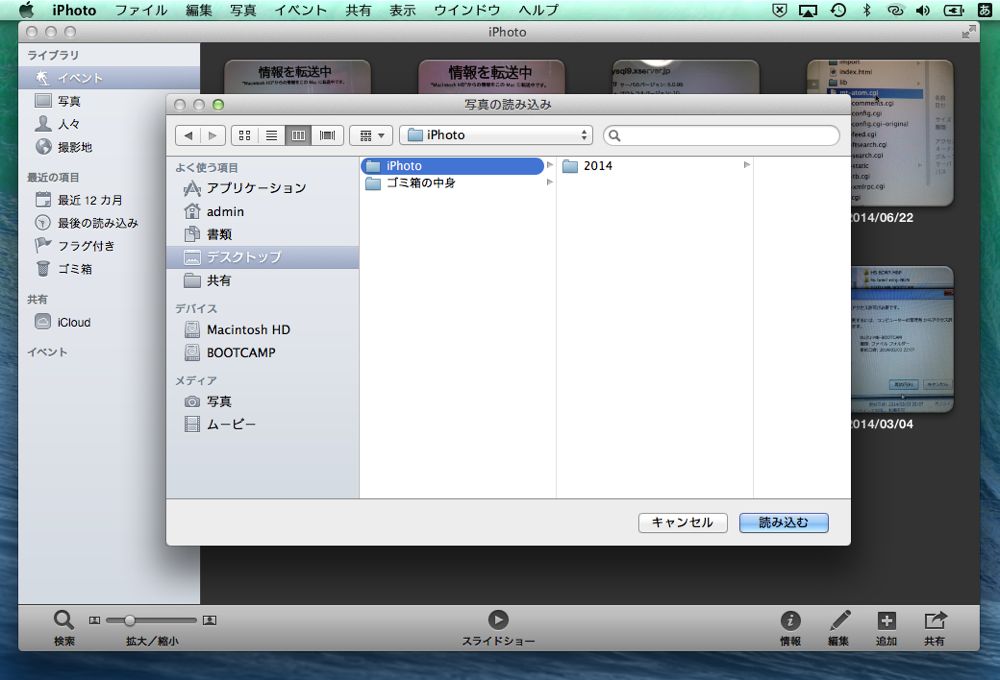
Task: Open the 写真 menu in menu bar
Action: pos(243,10)
